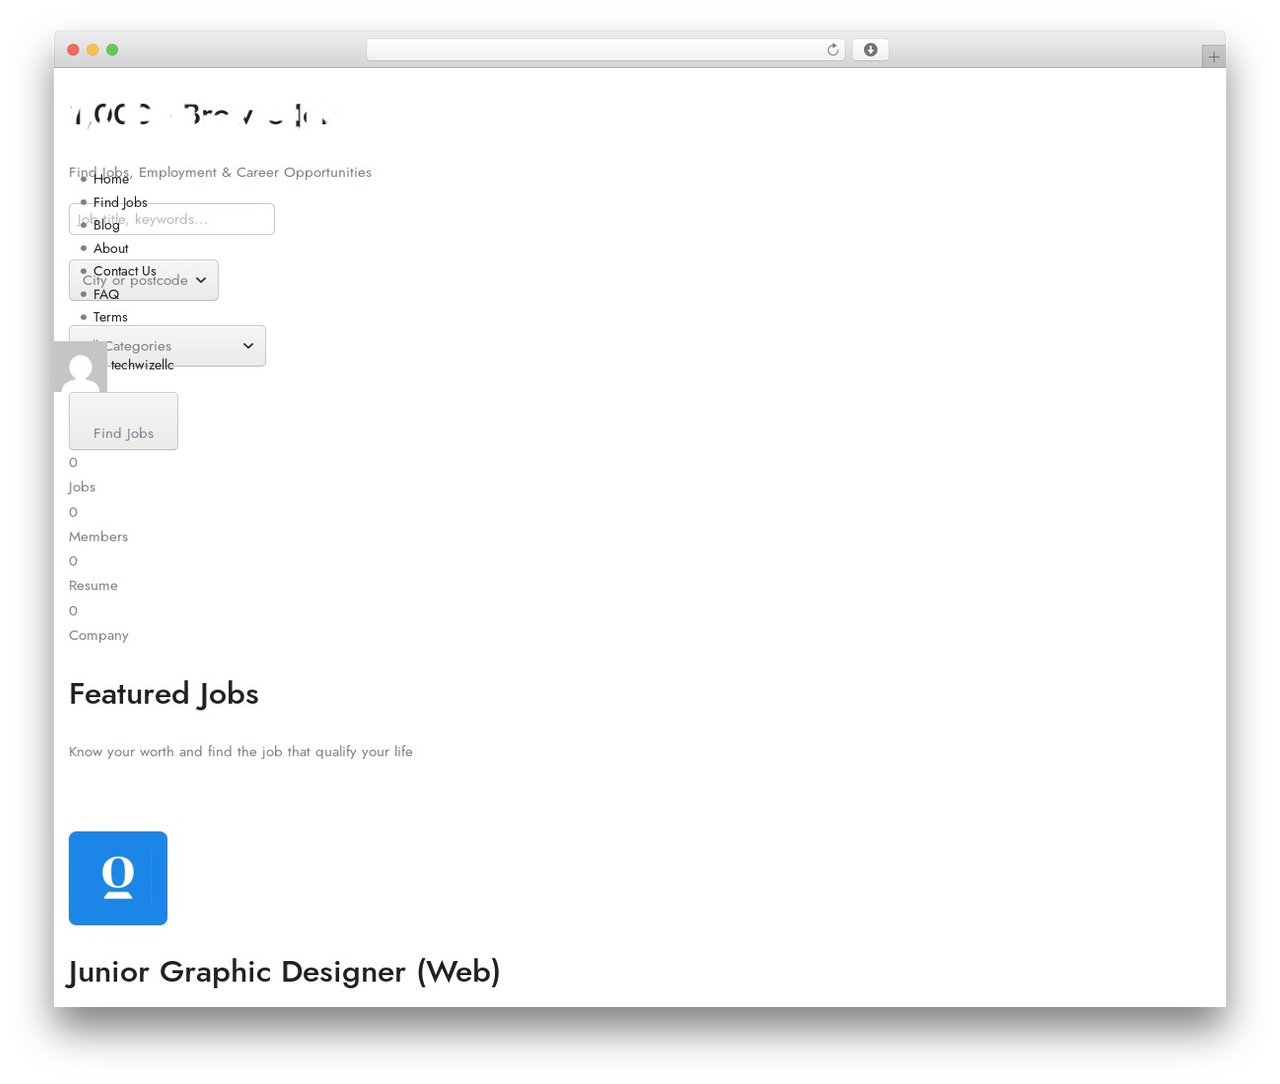Click the Find Jobs search button
This screenshot has width=1280, height=1084.
[123, 421]
